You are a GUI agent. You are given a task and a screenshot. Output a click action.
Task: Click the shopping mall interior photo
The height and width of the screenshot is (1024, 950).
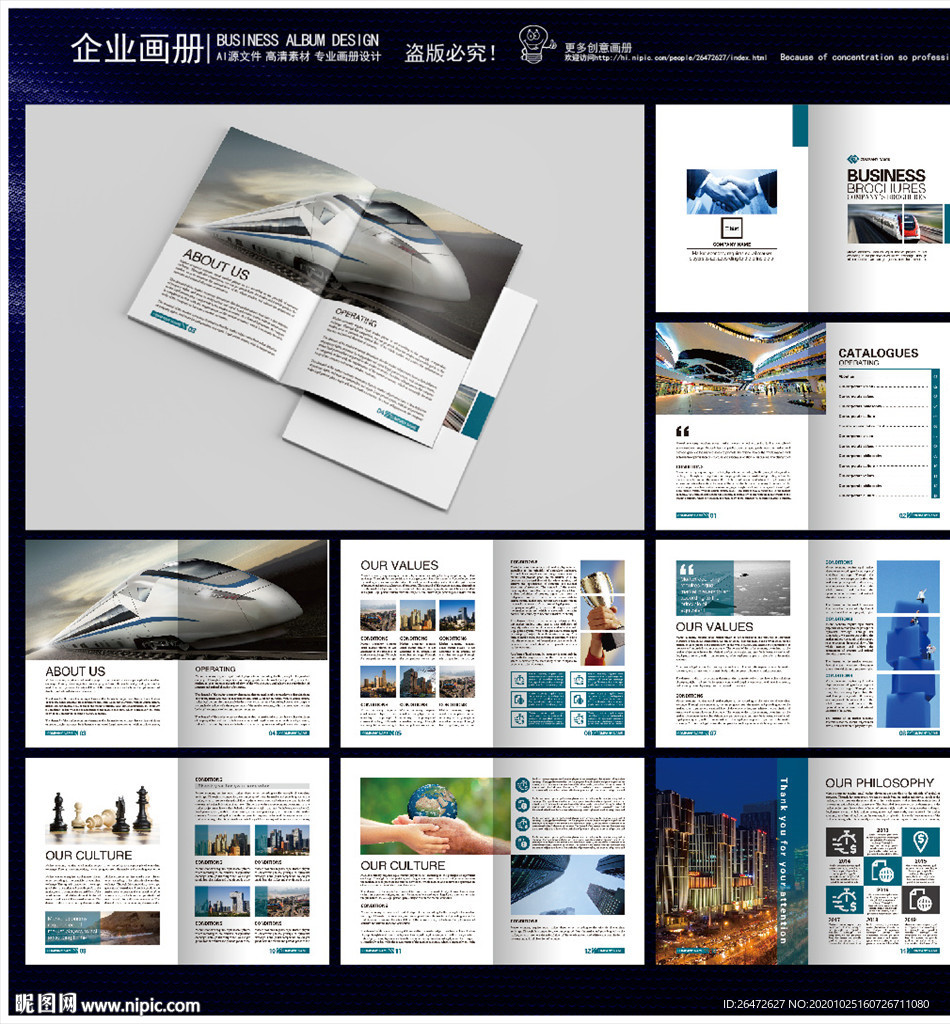point(740,368)
